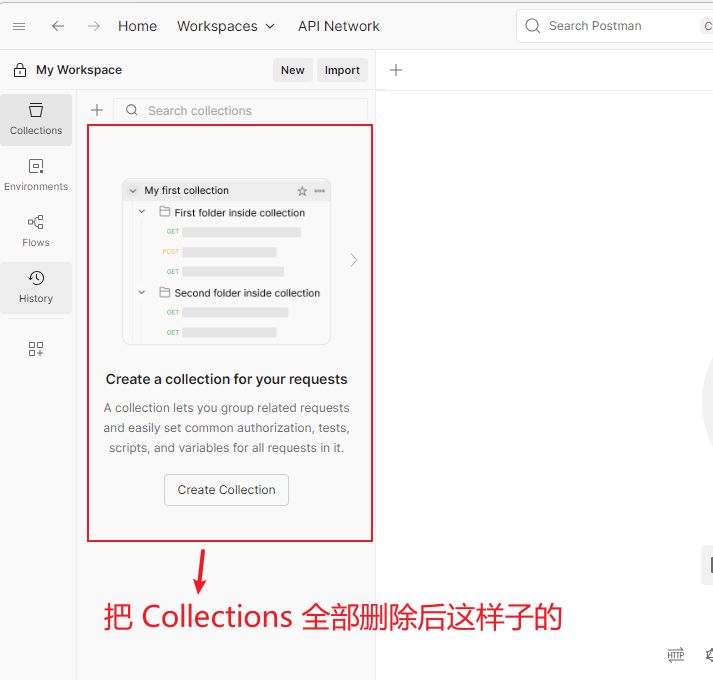
Task: Click the configure sidebar grid-plus icon
Action: pos(36,349)
